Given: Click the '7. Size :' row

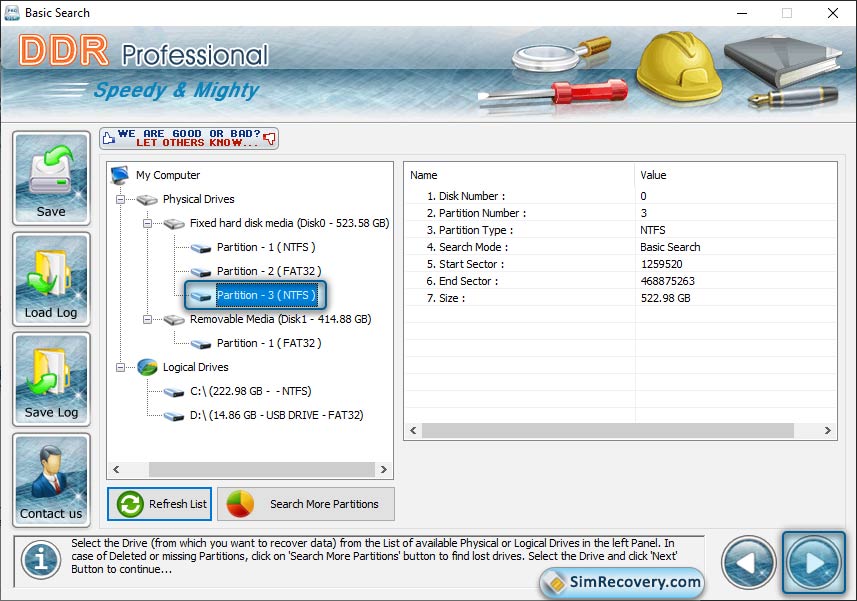Looking at the screenshot, I should (621, 298).
